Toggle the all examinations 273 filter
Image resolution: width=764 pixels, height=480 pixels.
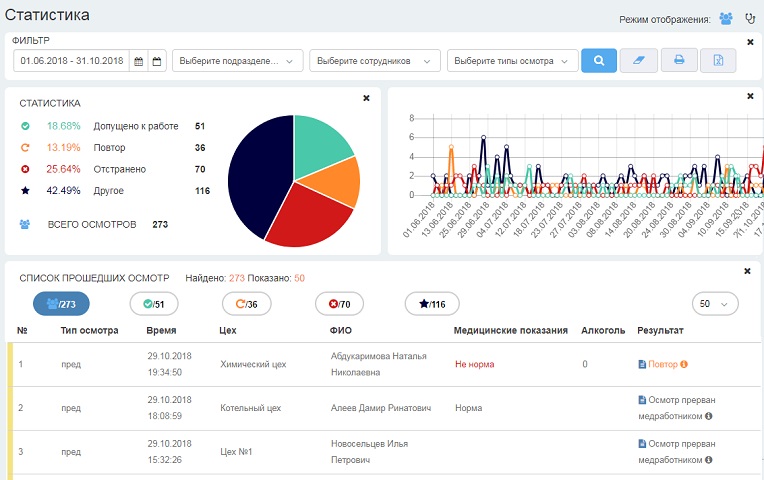(61, 304)
